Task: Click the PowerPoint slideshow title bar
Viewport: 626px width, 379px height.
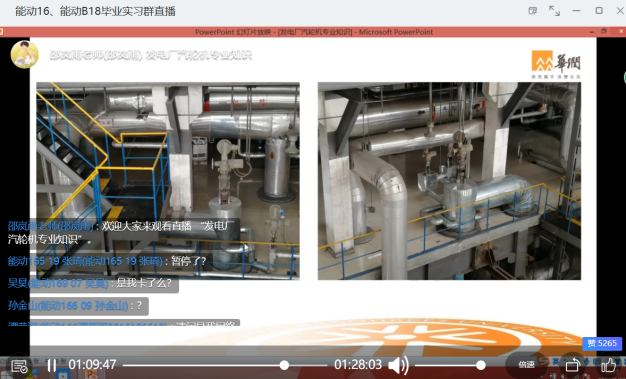Action: tap(314, 32)
